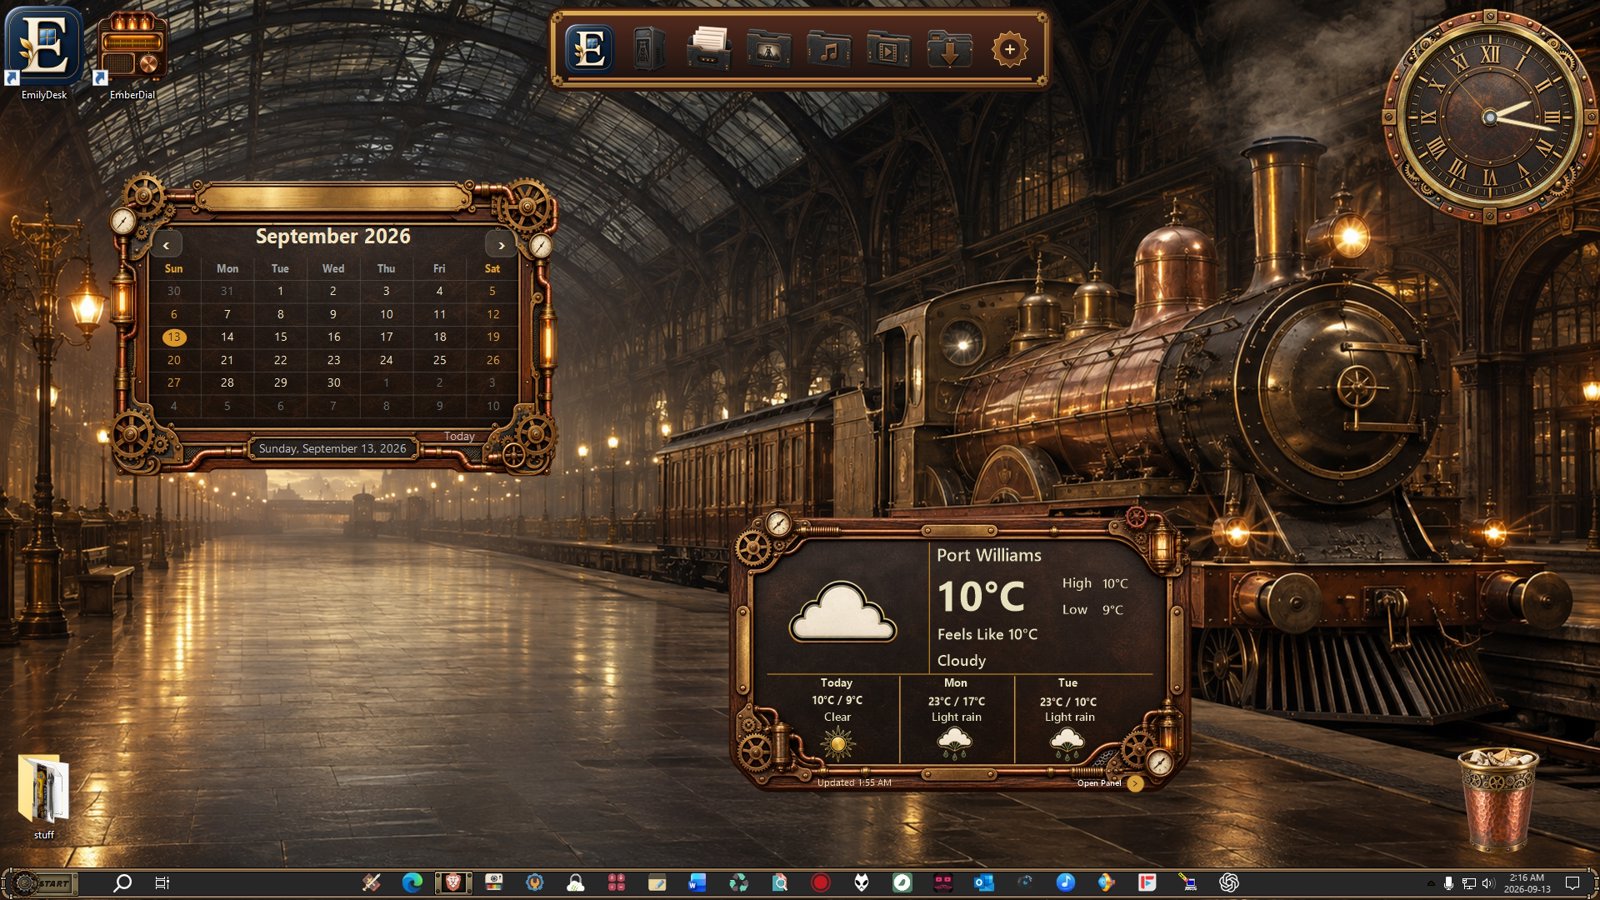
Task: Expand weather with Open Panel arrow
Action: point(1135,783)
